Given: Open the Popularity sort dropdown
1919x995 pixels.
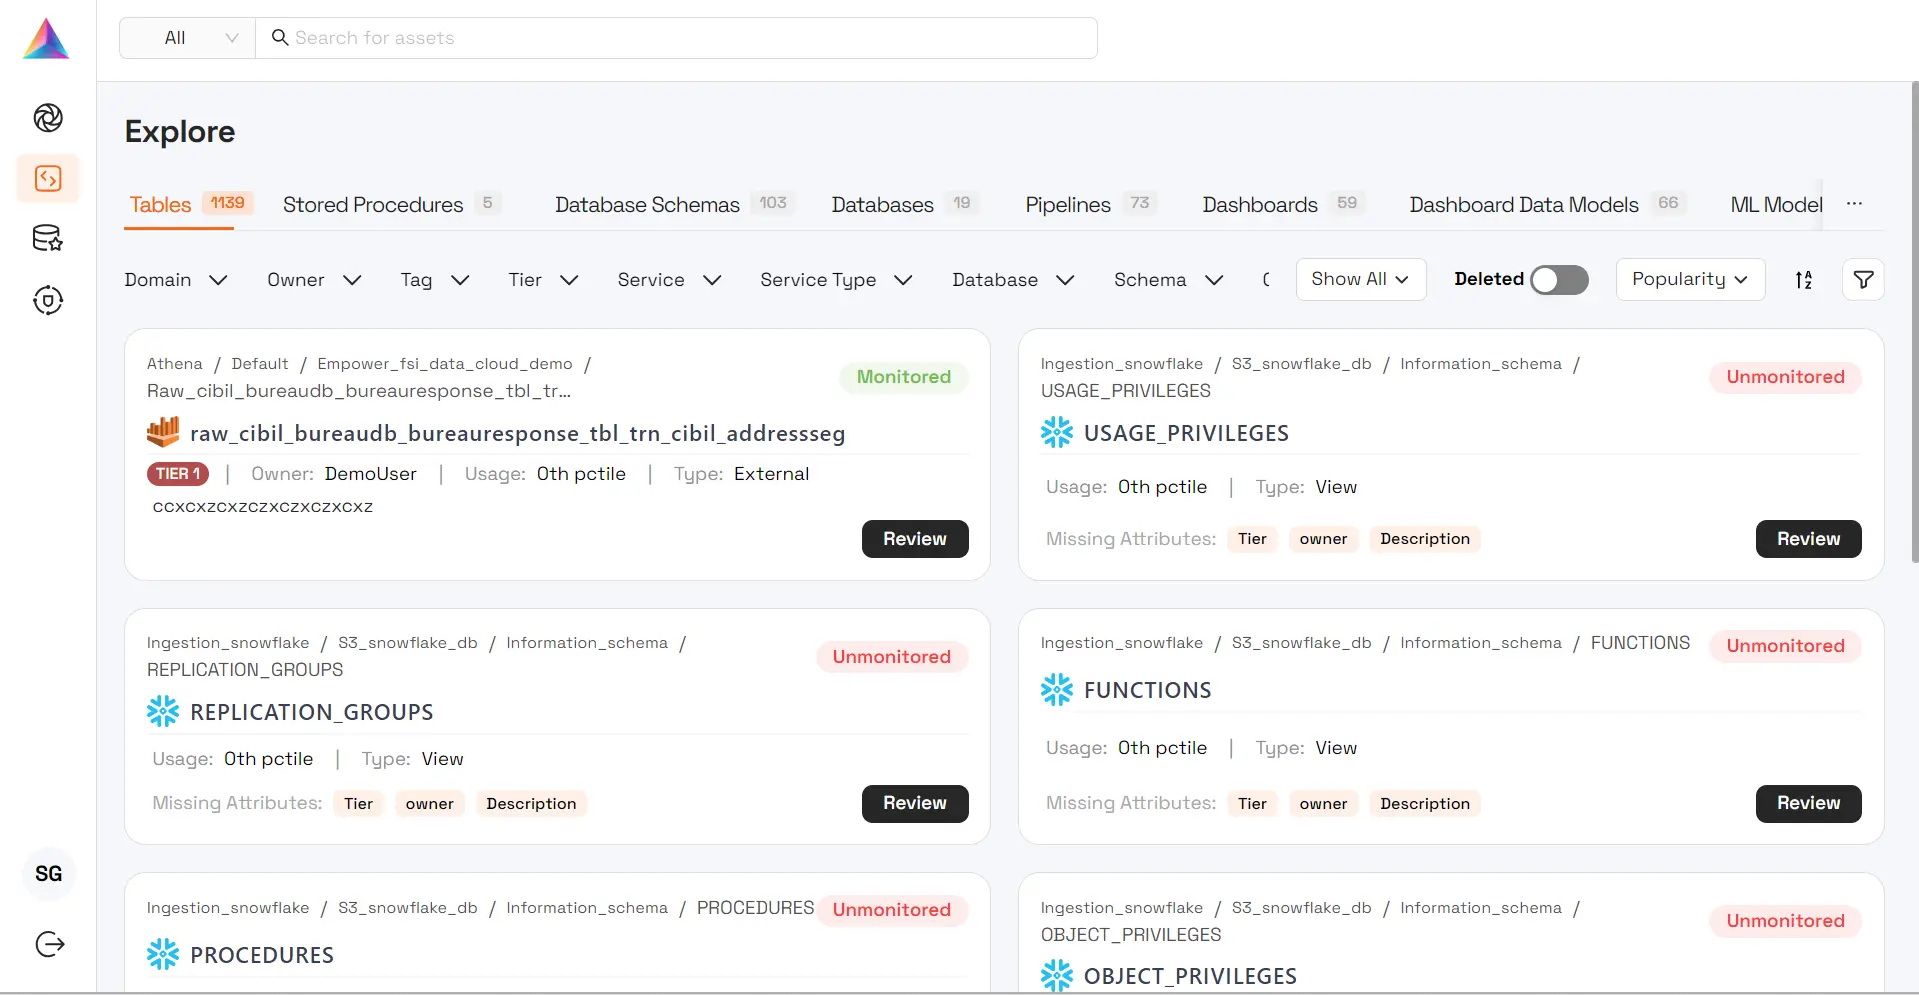Looking at the screenshot, I should coord(1690,279).
